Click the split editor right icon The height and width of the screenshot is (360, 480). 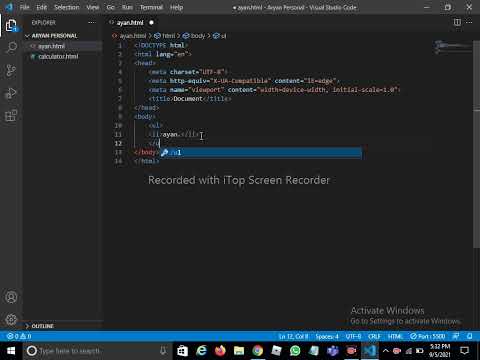457,22
